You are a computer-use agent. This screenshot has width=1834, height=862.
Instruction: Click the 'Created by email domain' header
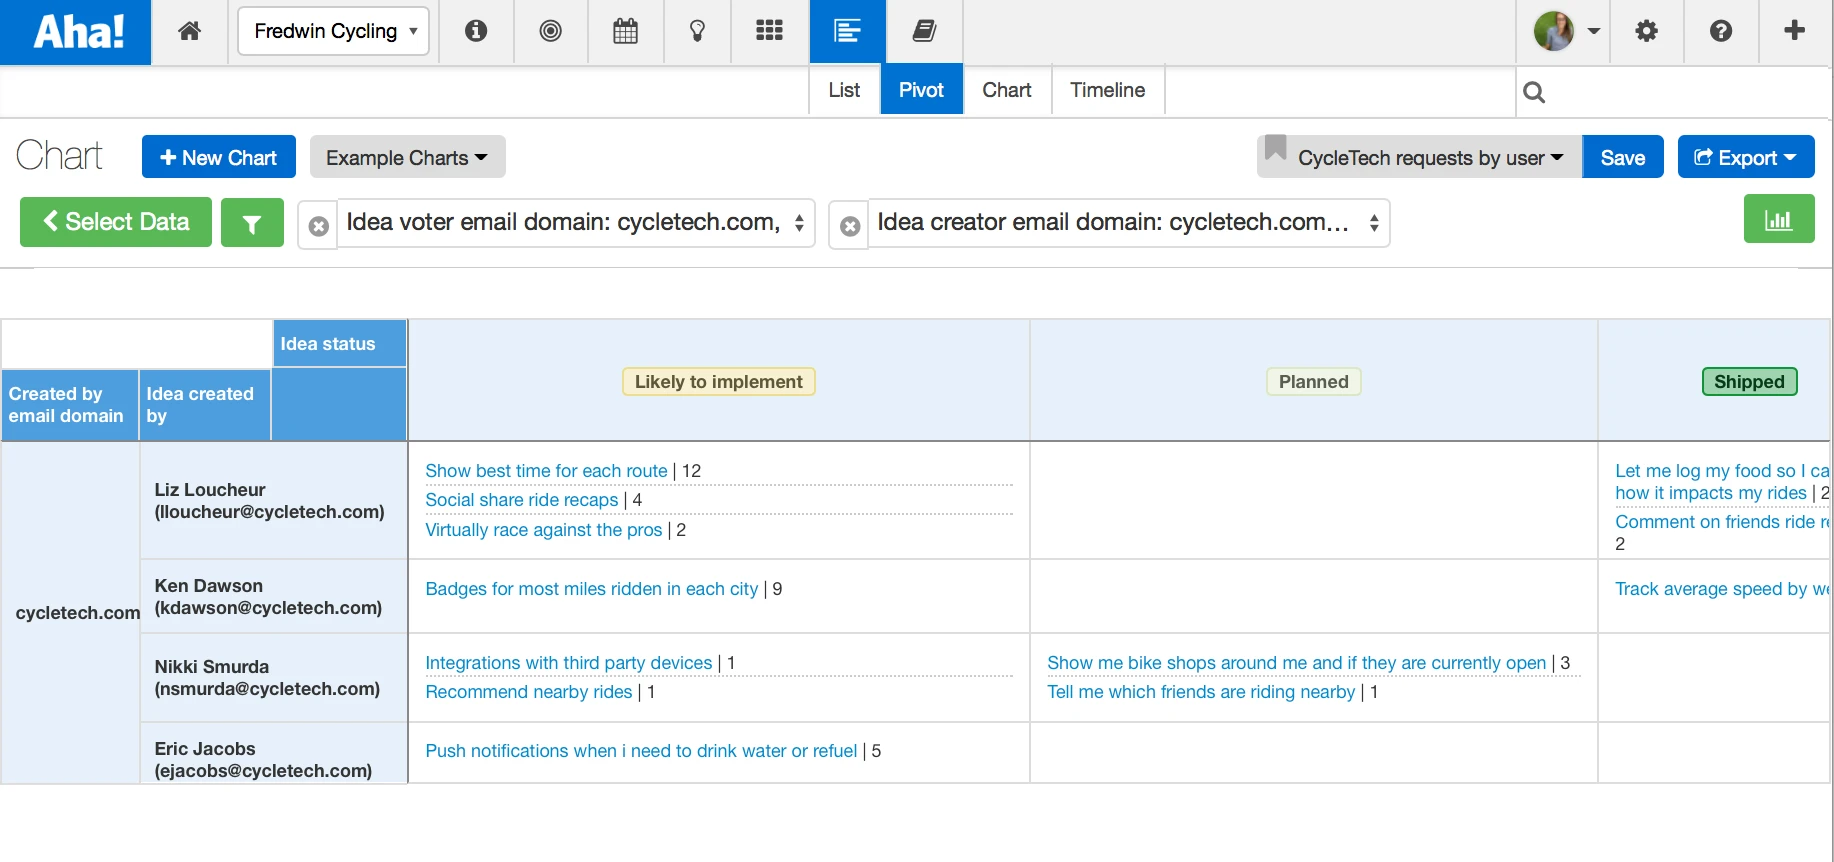pyautogui.click(x=69, y=405)
